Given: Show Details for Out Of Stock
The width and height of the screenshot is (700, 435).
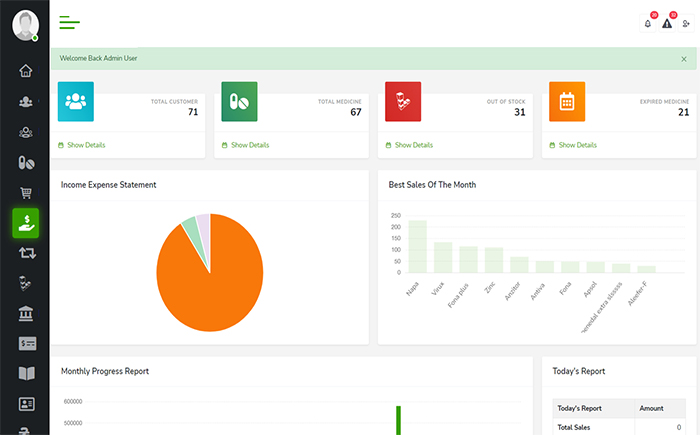Looking at the screenshot, I should click(x=414, y=145).
